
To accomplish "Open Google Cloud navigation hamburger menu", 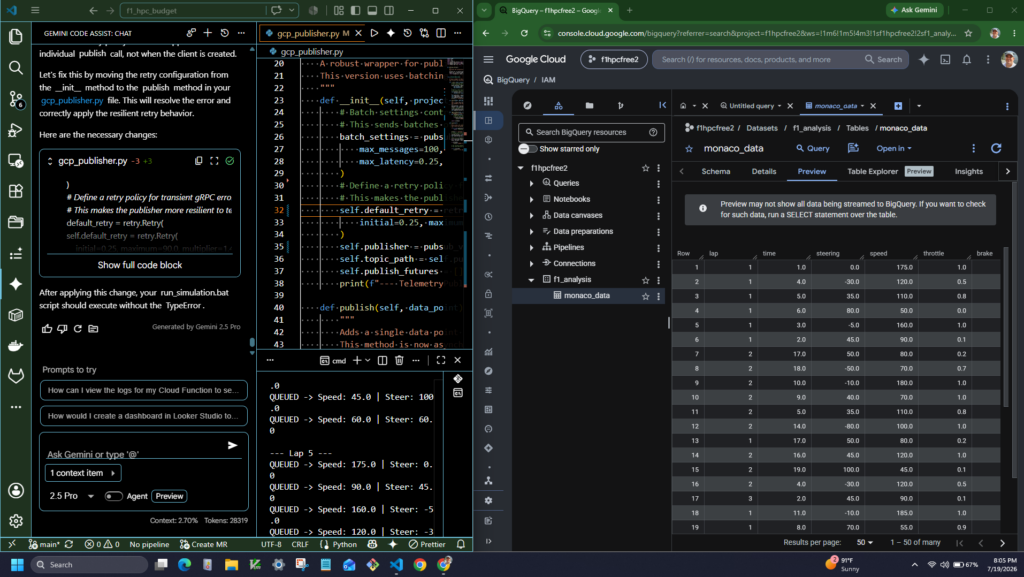I will tap(488, 59).
